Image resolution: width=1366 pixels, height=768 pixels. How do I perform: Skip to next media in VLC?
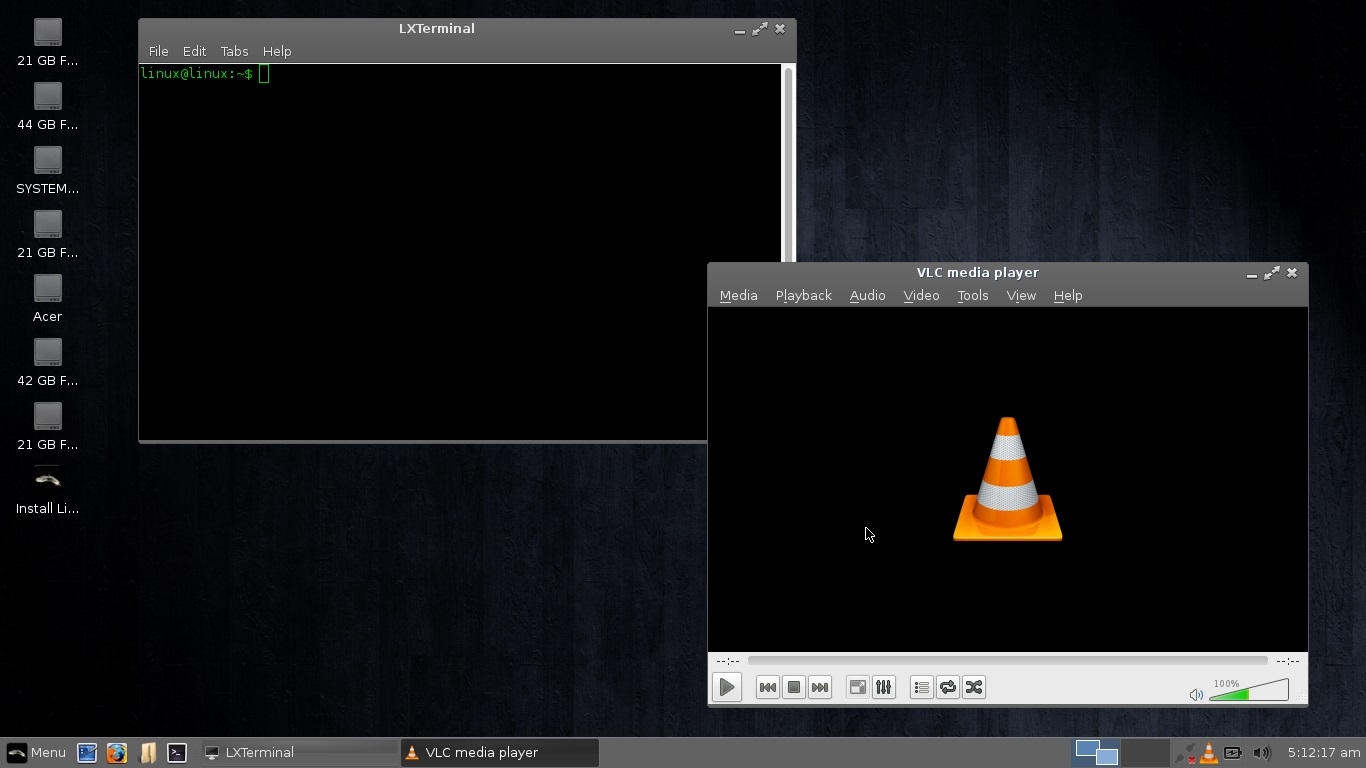click(820, 687)
